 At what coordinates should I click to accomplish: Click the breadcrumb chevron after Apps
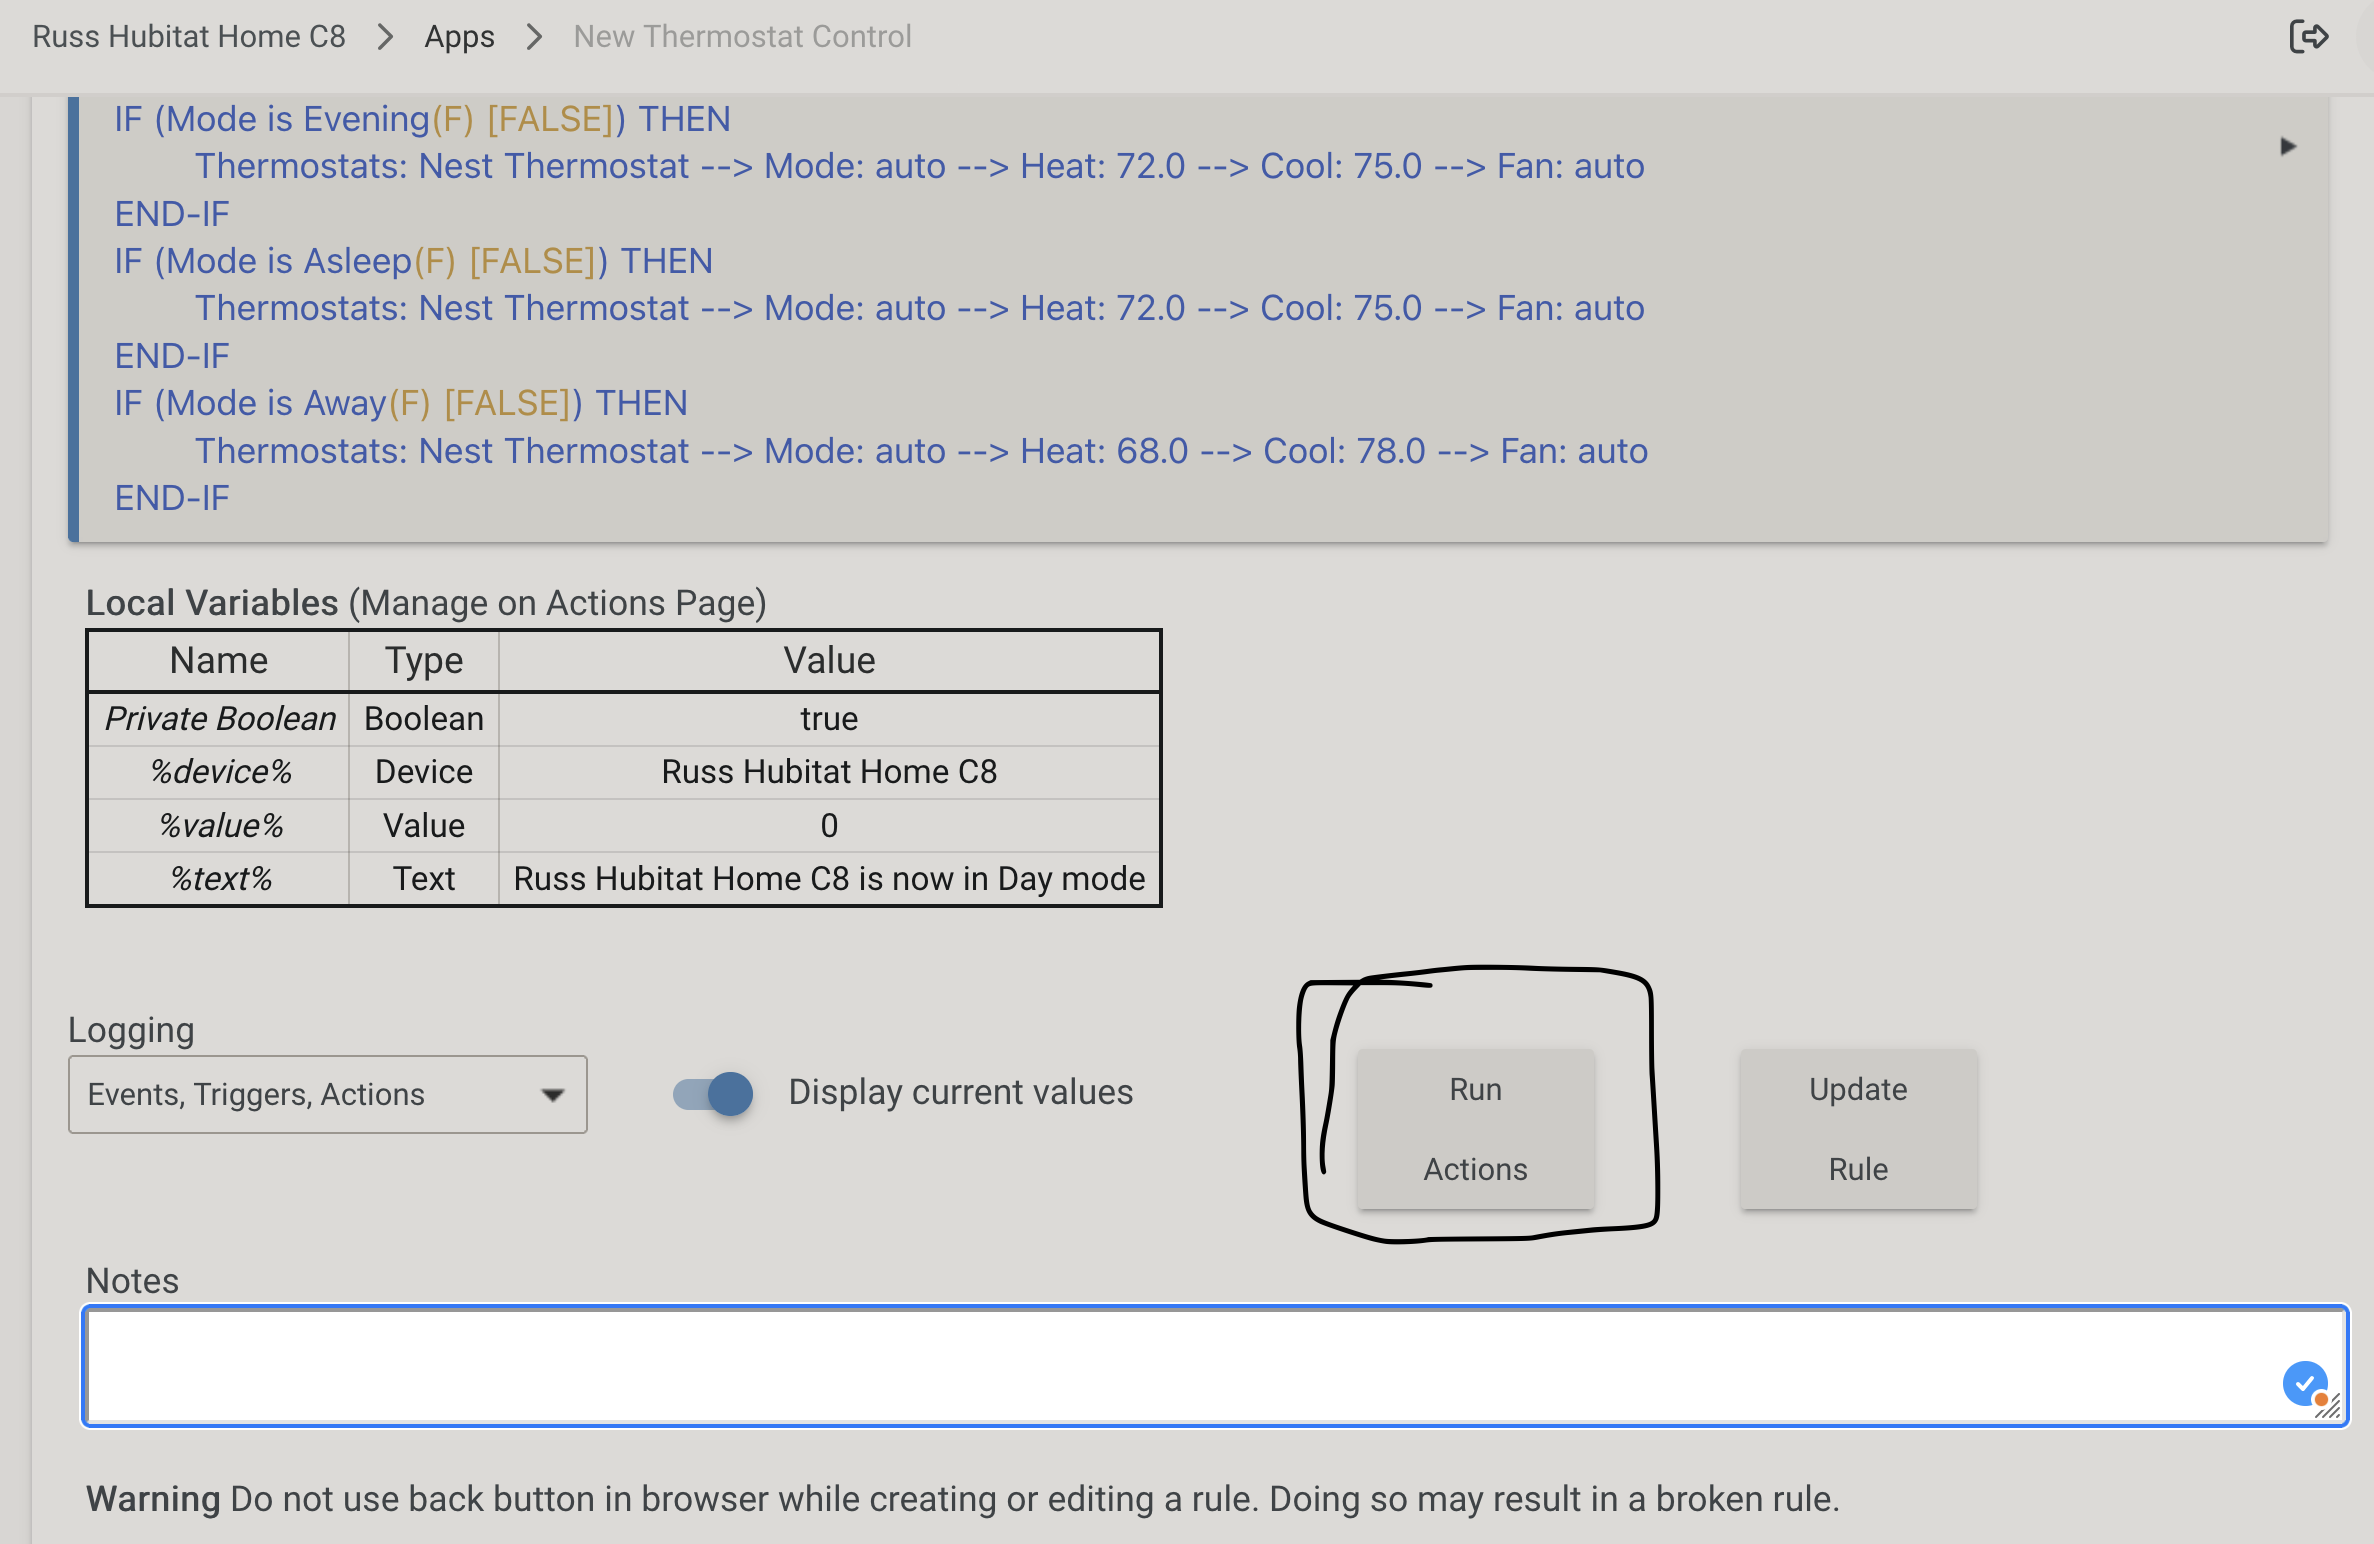tap(534, 37)
